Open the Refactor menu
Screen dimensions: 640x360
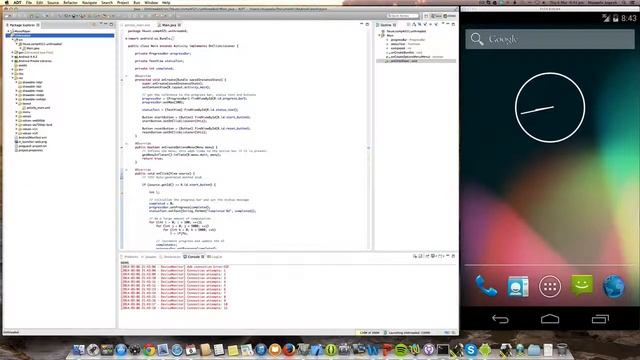[x=70, y=2]
